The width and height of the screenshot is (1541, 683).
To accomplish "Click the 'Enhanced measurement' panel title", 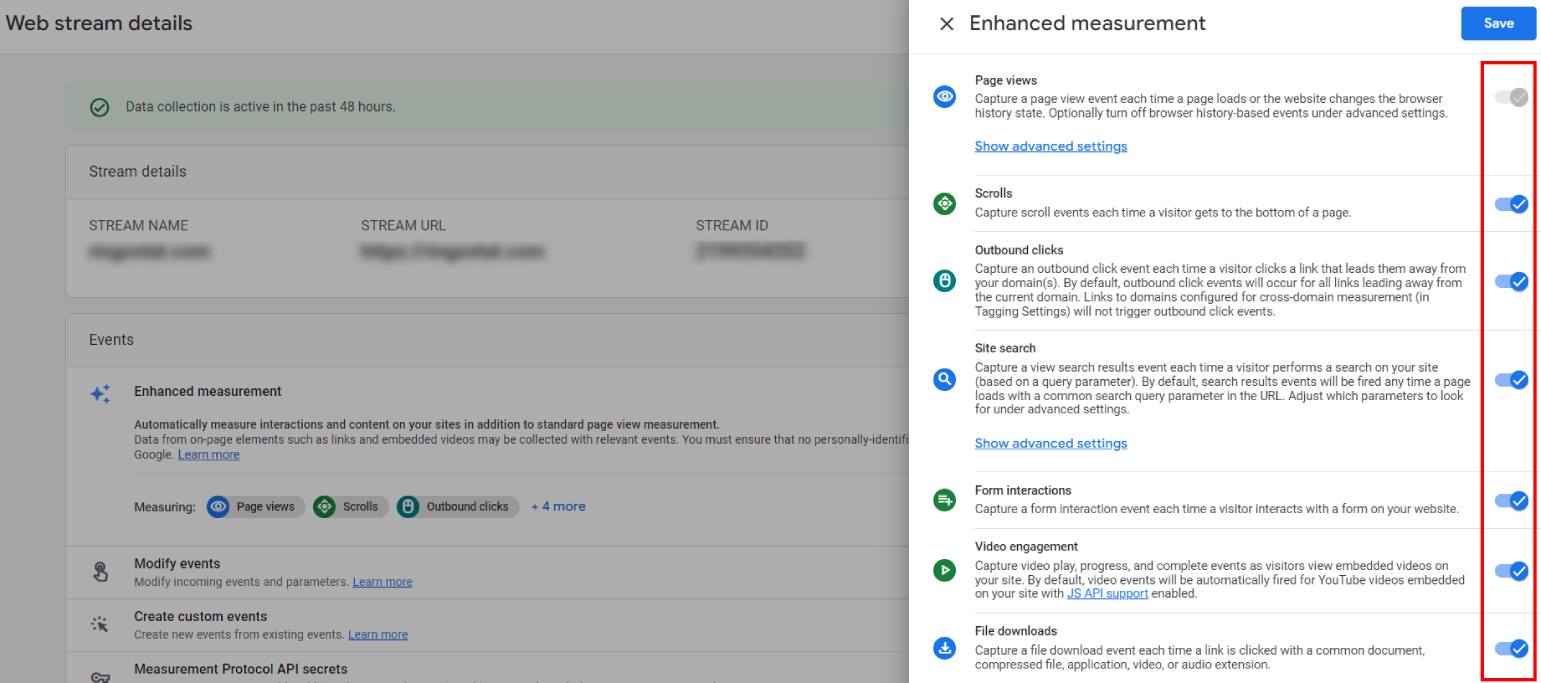I will [1088, 23].
